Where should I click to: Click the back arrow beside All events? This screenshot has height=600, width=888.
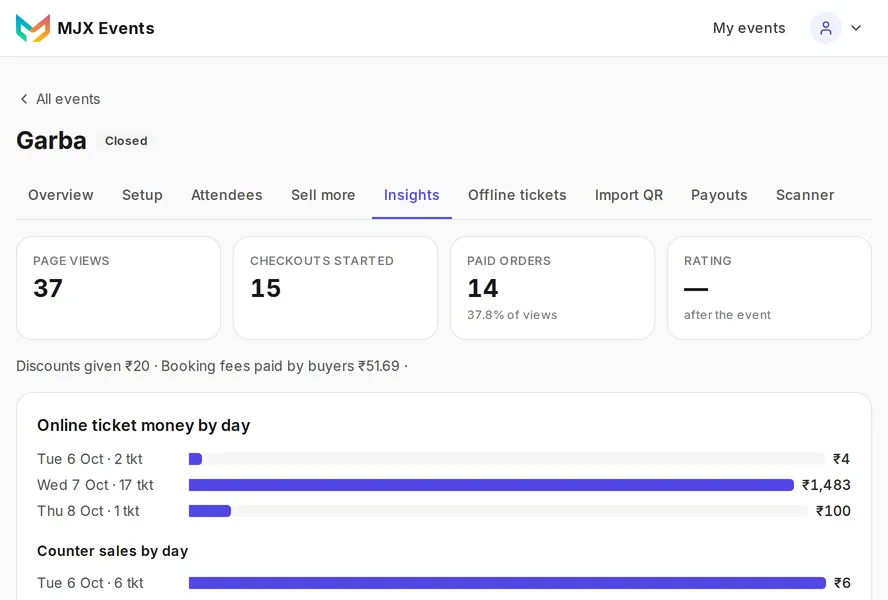click(x=24, y=99)
